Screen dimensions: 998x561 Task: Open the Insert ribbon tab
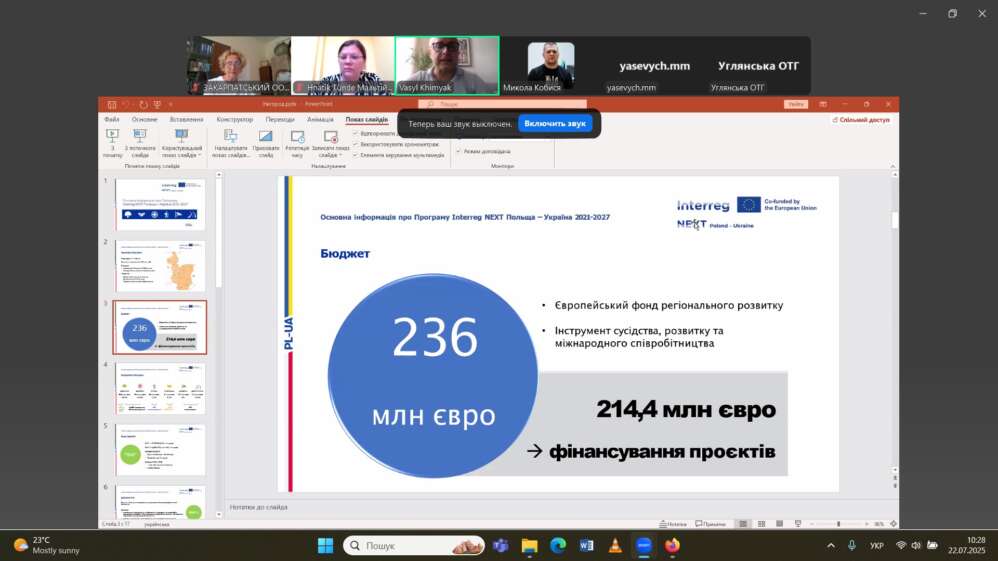point(186,120)
